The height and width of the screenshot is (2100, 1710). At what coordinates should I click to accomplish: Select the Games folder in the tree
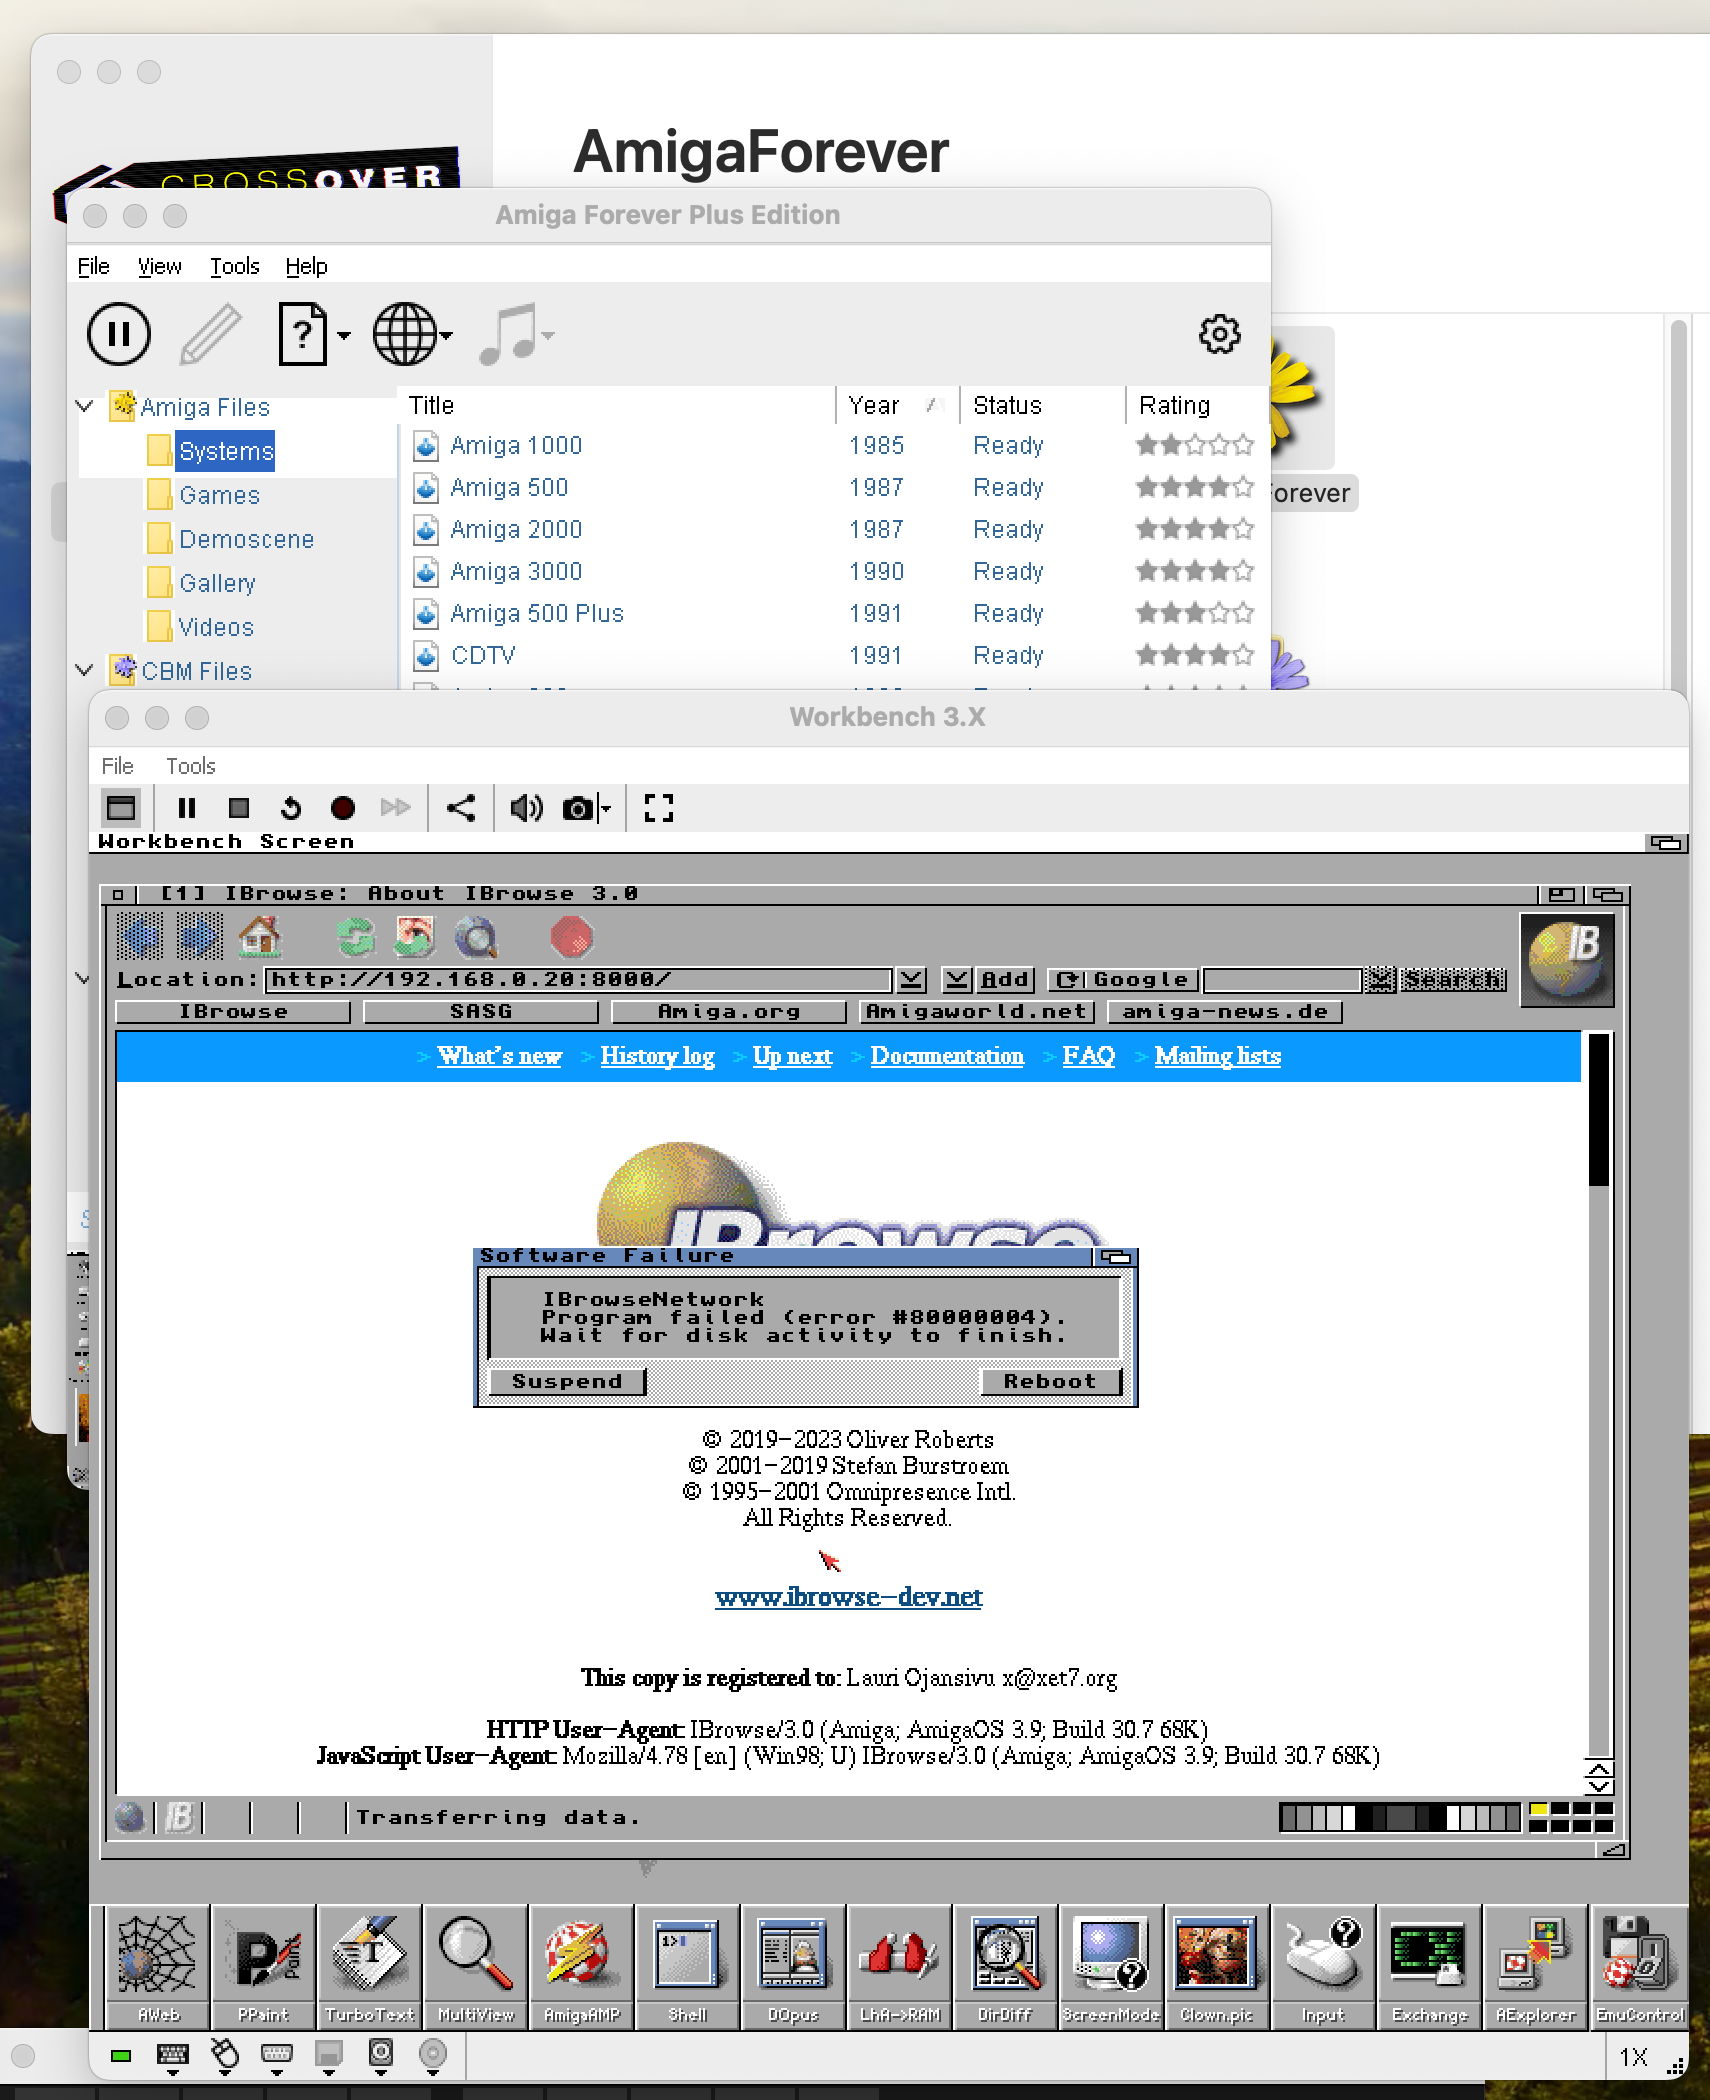219,495
